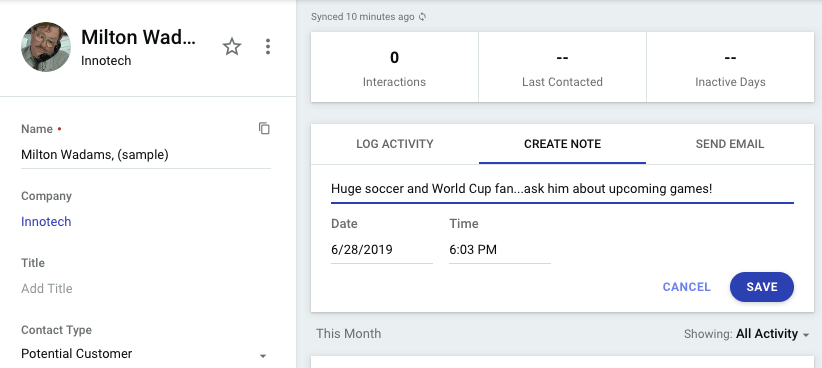Image resolution: width=822 pixels, height=368 pixels.
Task: Click the sync refresh icon
Action: (423, 17)
